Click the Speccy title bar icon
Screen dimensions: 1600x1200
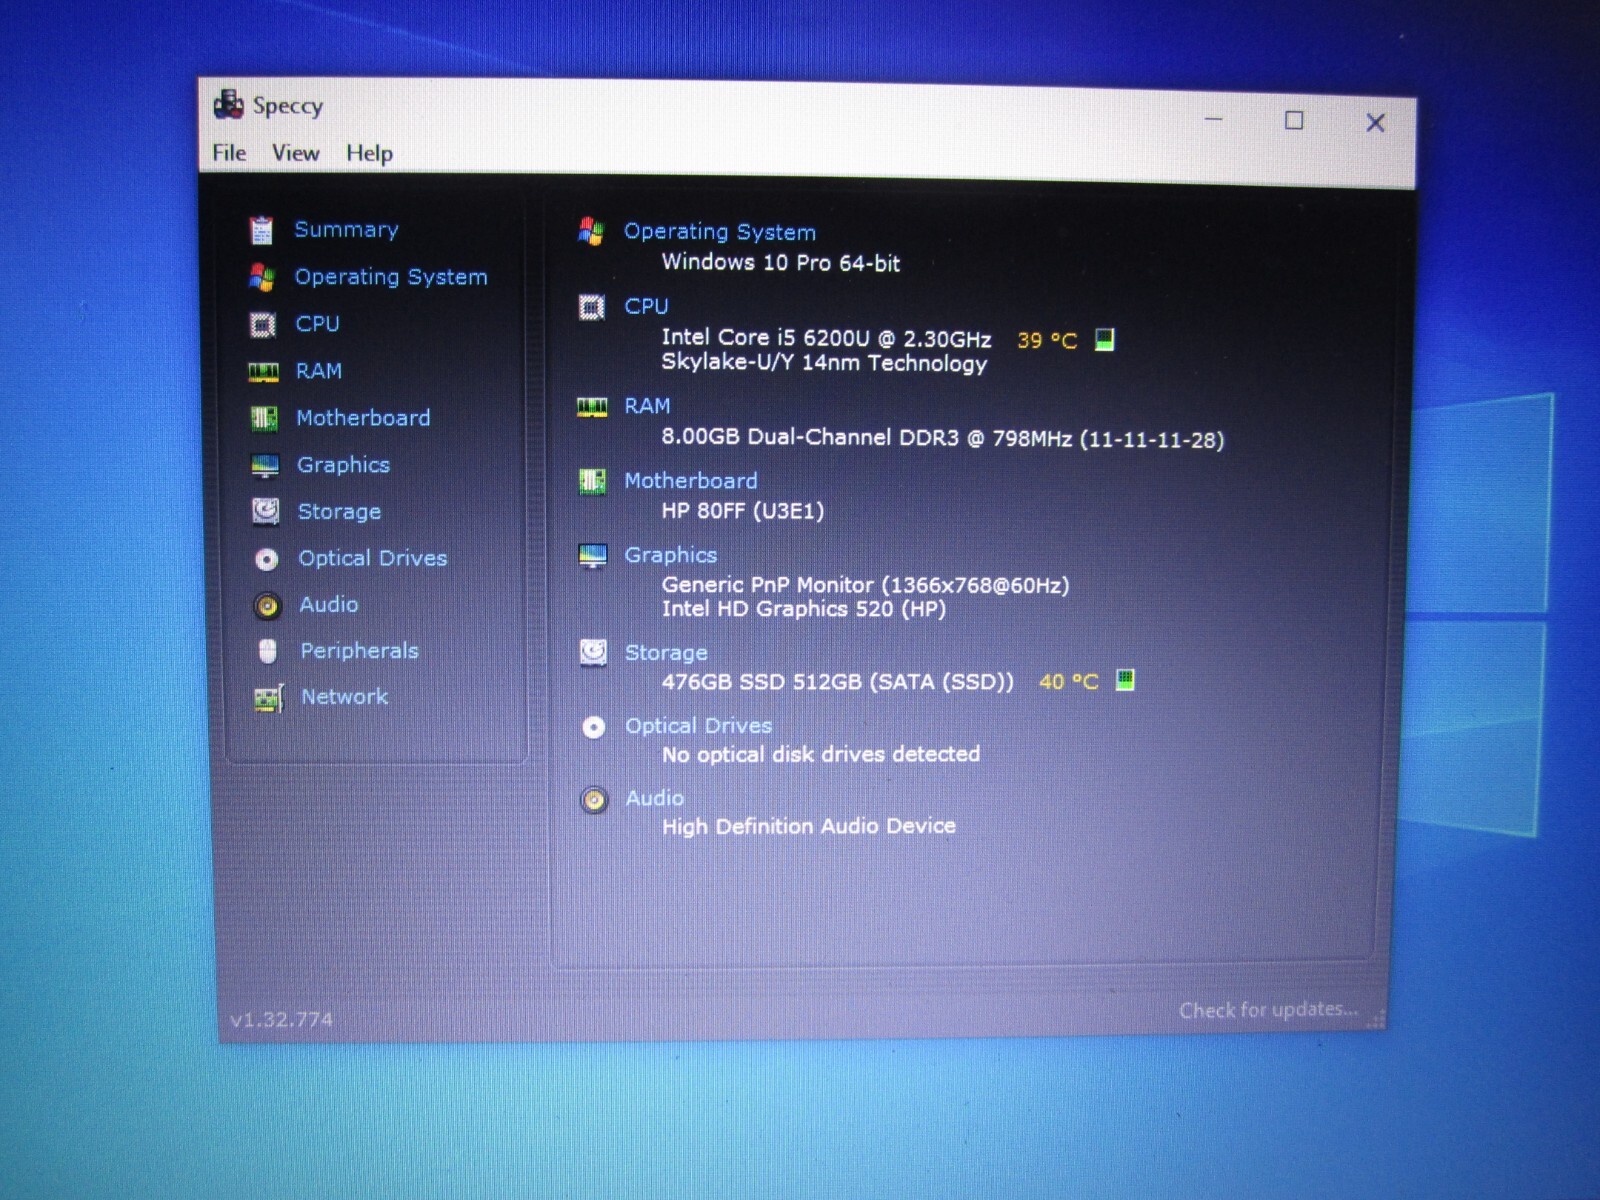coord(229,104)
